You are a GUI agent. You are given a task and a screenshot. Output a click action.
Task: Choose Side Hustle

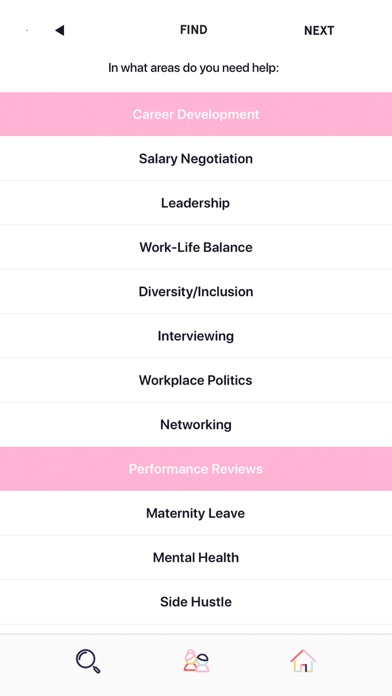196,602
